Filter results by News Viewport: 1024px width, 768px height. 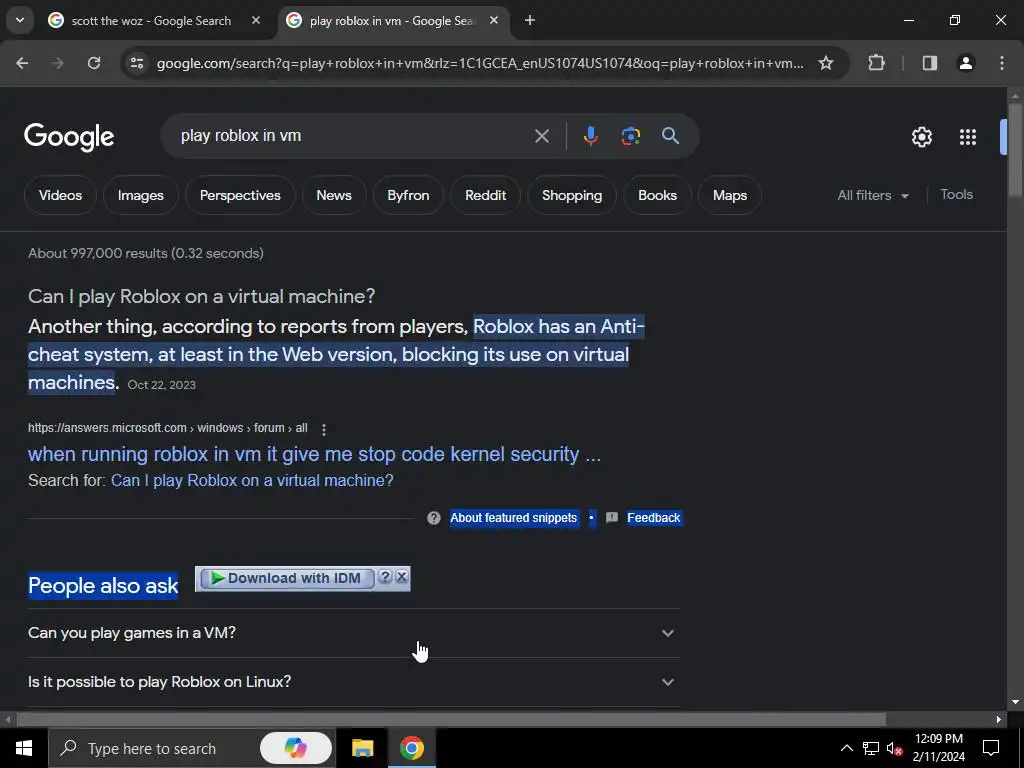coord(334,195)
